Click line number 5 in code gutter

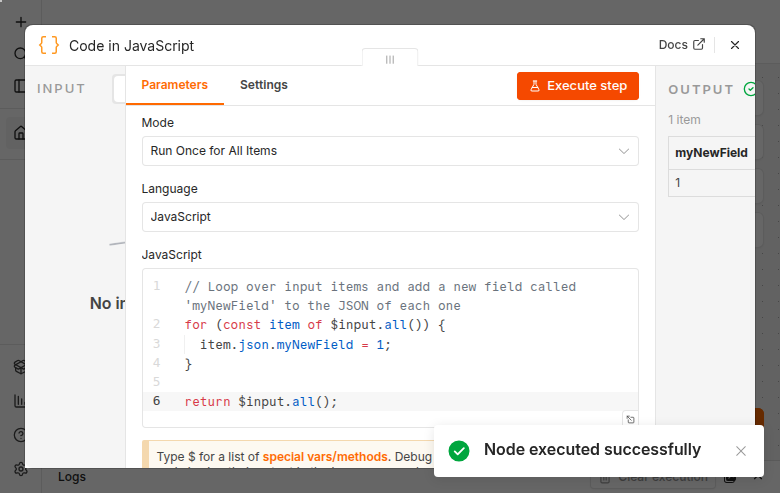pyautogui.click(x=156, y=382)
